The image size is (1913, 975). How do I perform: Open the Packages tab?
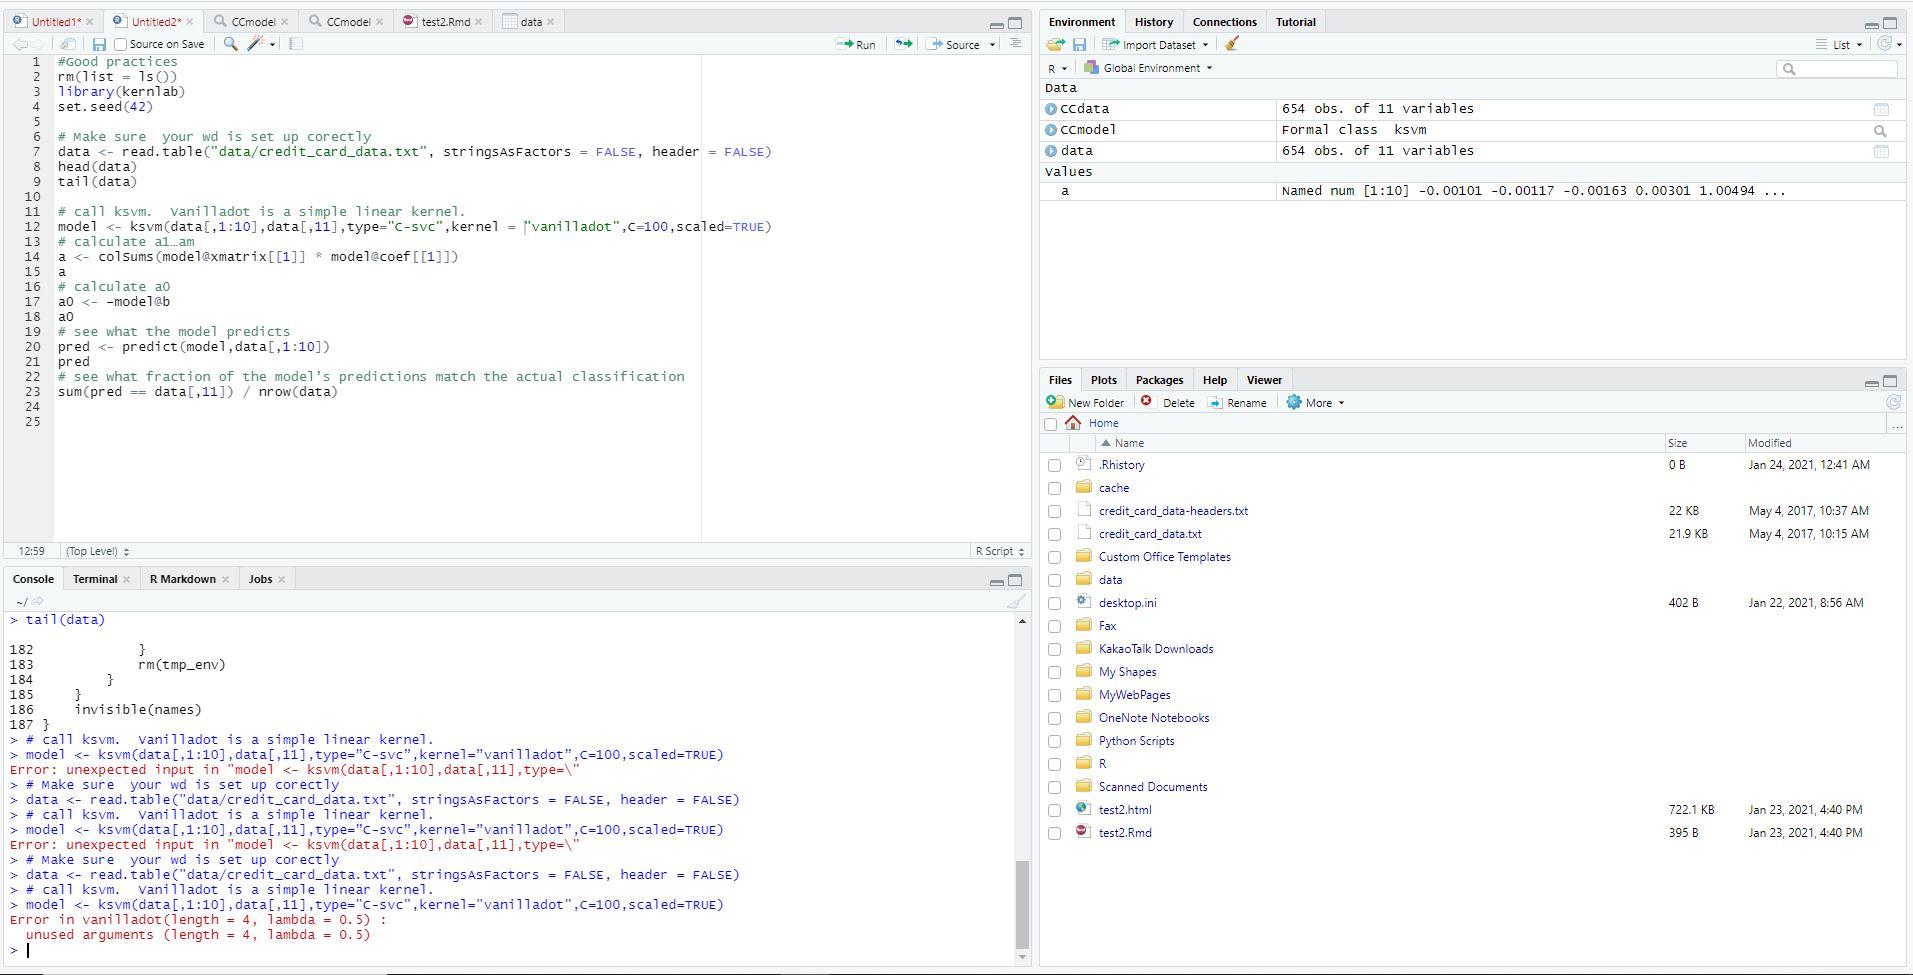click(1159, 380)
